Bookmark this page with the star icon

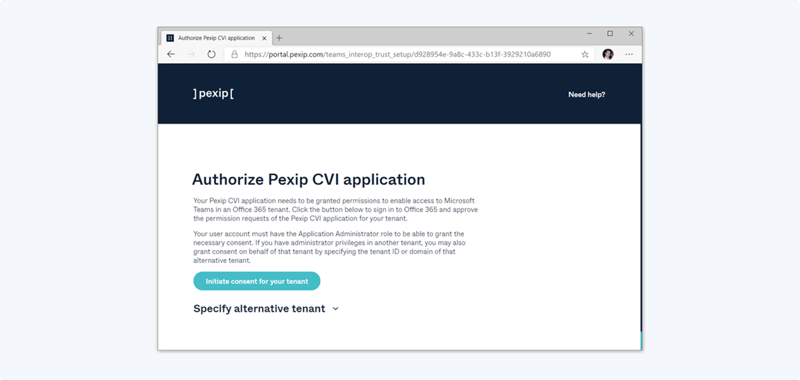[x=585, y=54]
